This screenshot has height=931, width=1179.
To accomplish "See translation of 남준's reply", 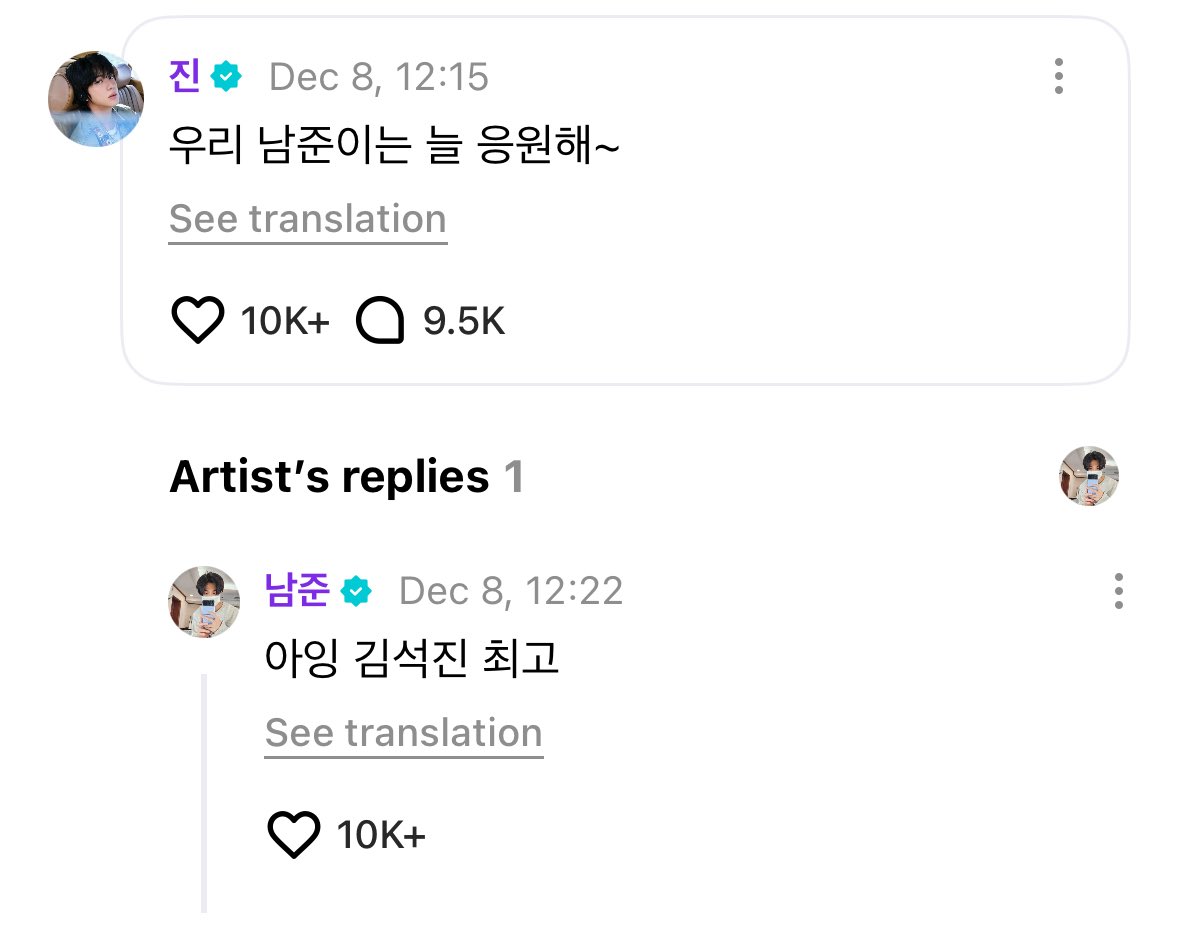I will [404, 734].
